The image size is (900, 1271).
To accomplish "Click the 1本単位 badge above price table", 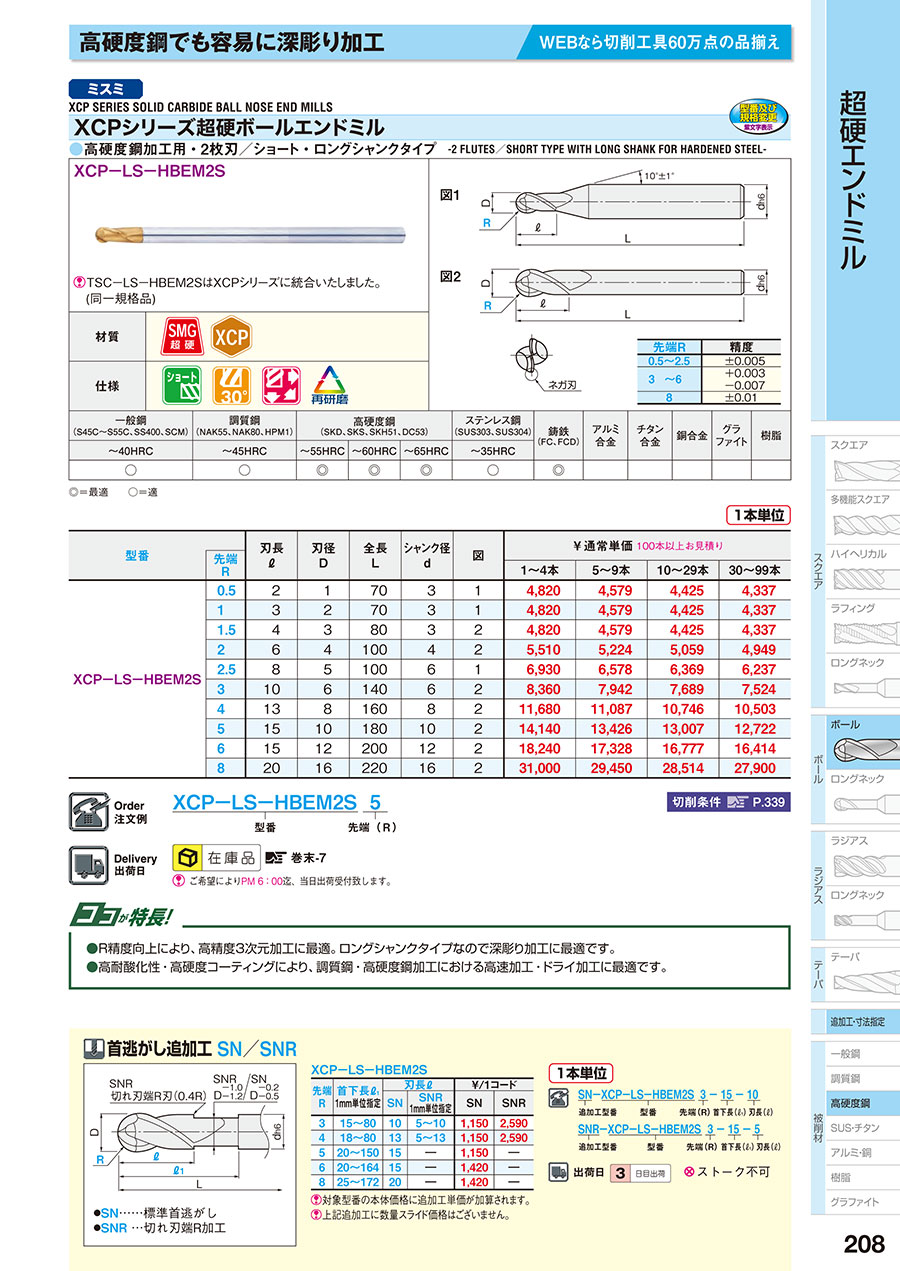I will [x=757, y=515].
